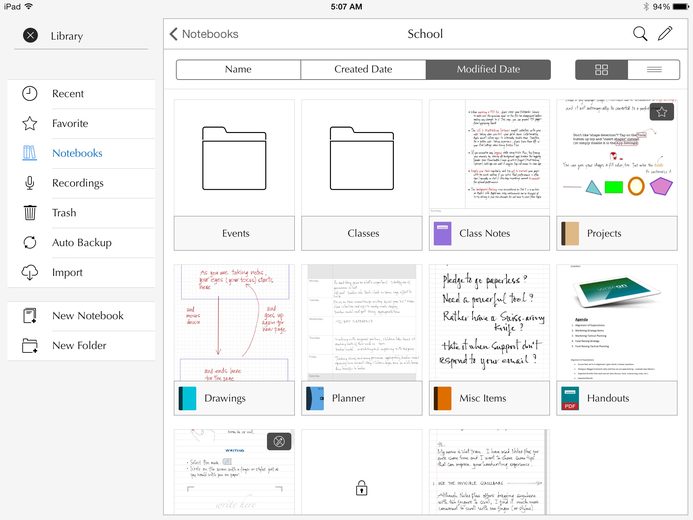Sort by Created Date
Viewport: 693px width, 520px height.
[363, 69]
